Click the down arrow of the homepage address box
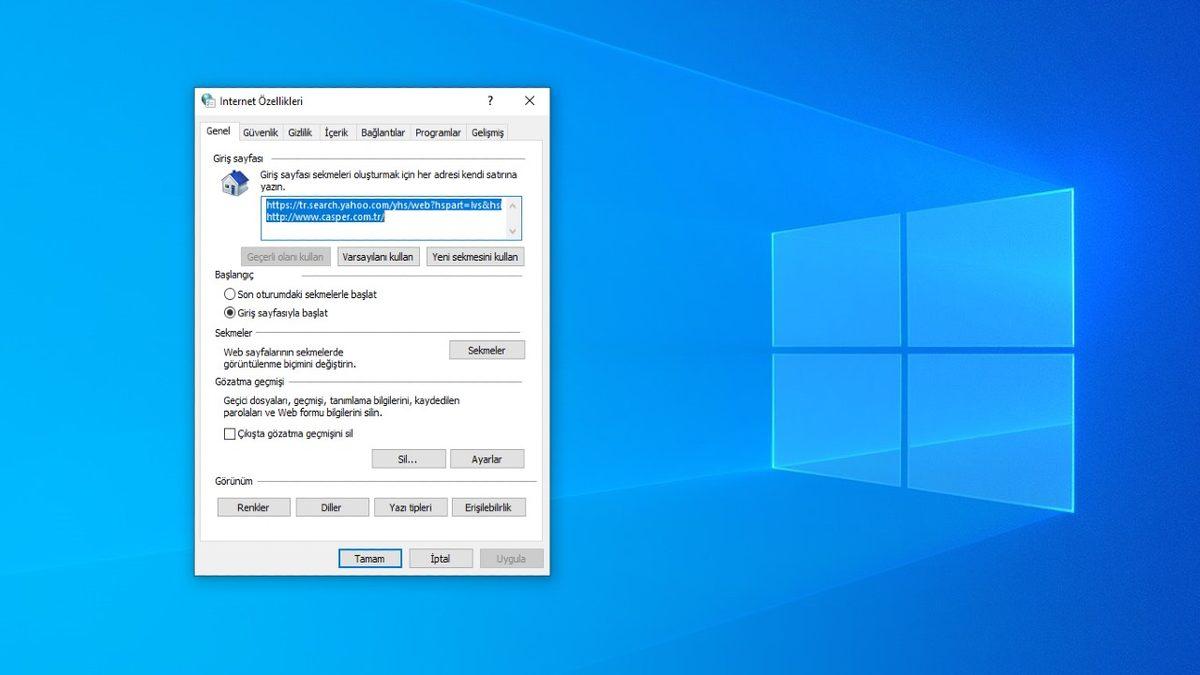 point(511,231)
